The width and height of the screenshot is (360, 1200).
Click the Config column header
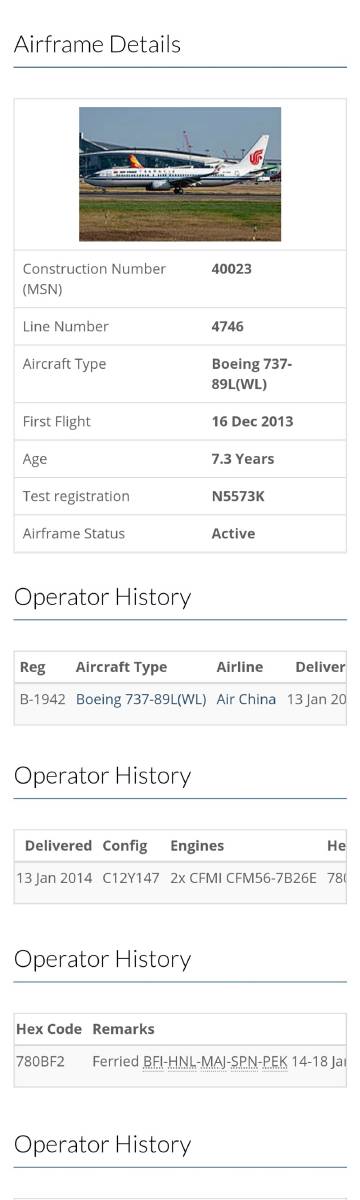pos(125,846)
